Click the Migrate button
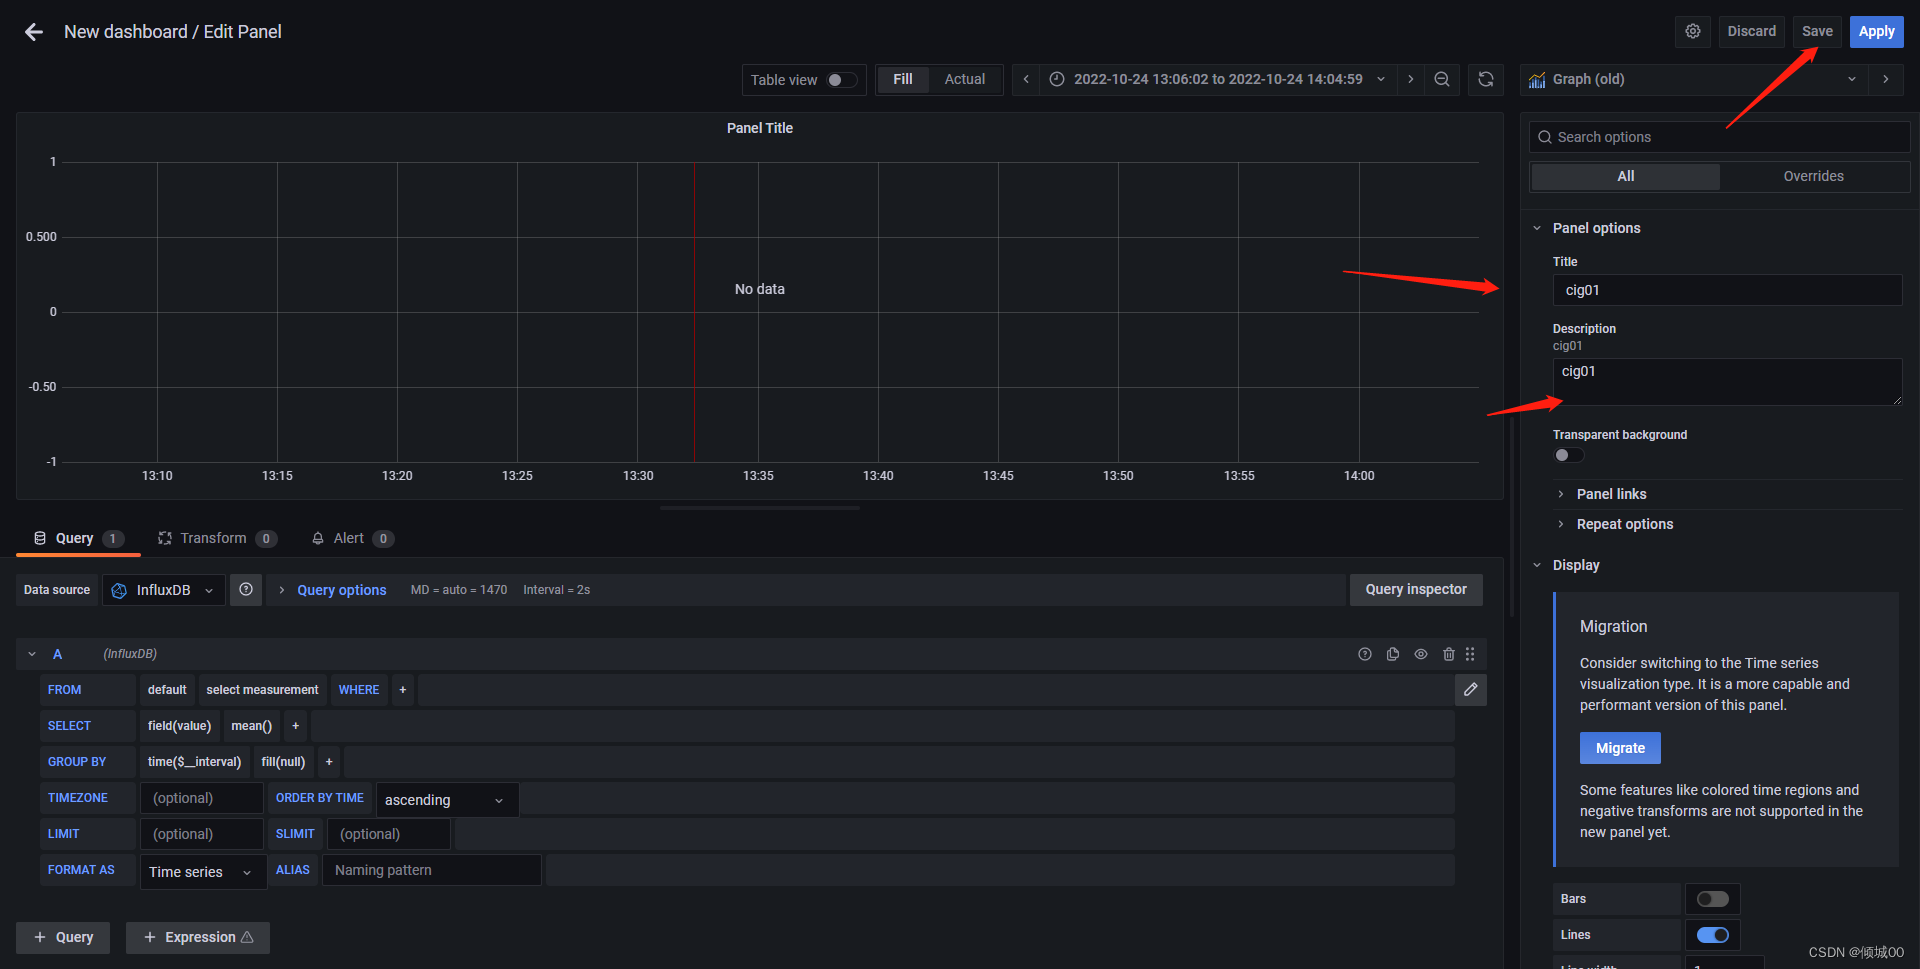 click(x=1620, y=748)
